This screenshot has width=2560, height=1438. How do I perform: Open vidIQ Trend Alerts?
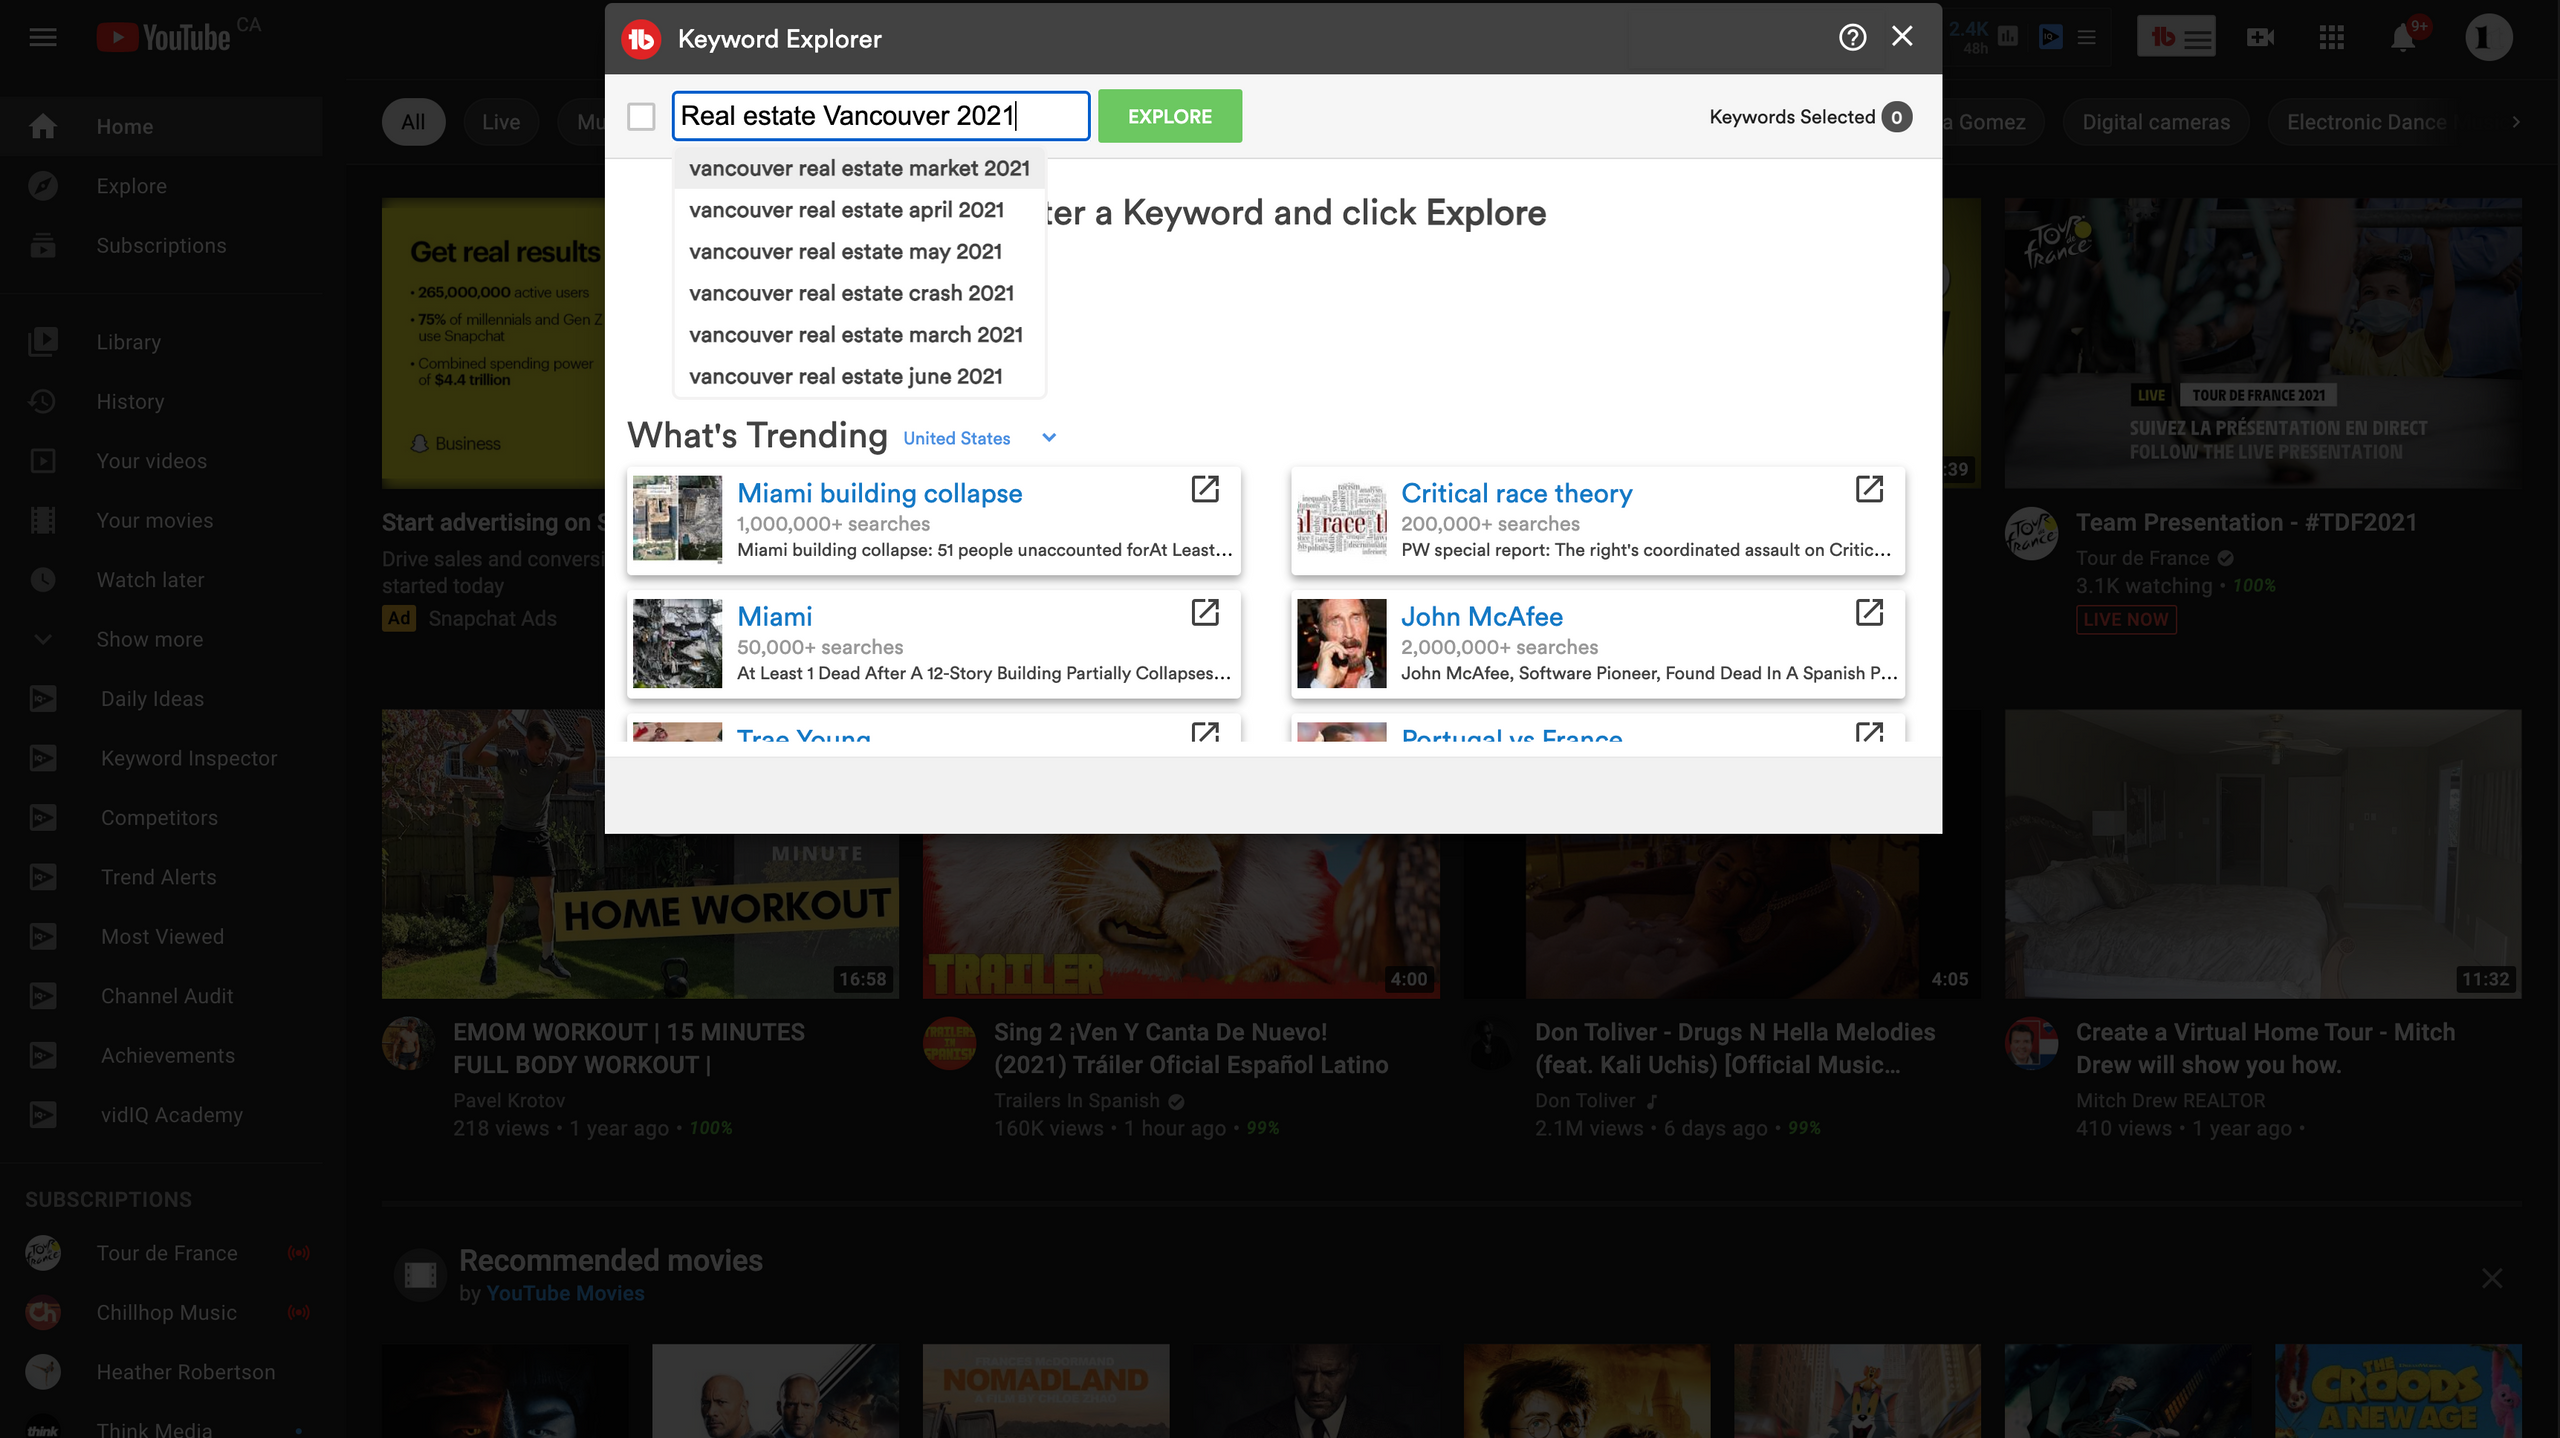pyautogui.click(x=161, y=877)
